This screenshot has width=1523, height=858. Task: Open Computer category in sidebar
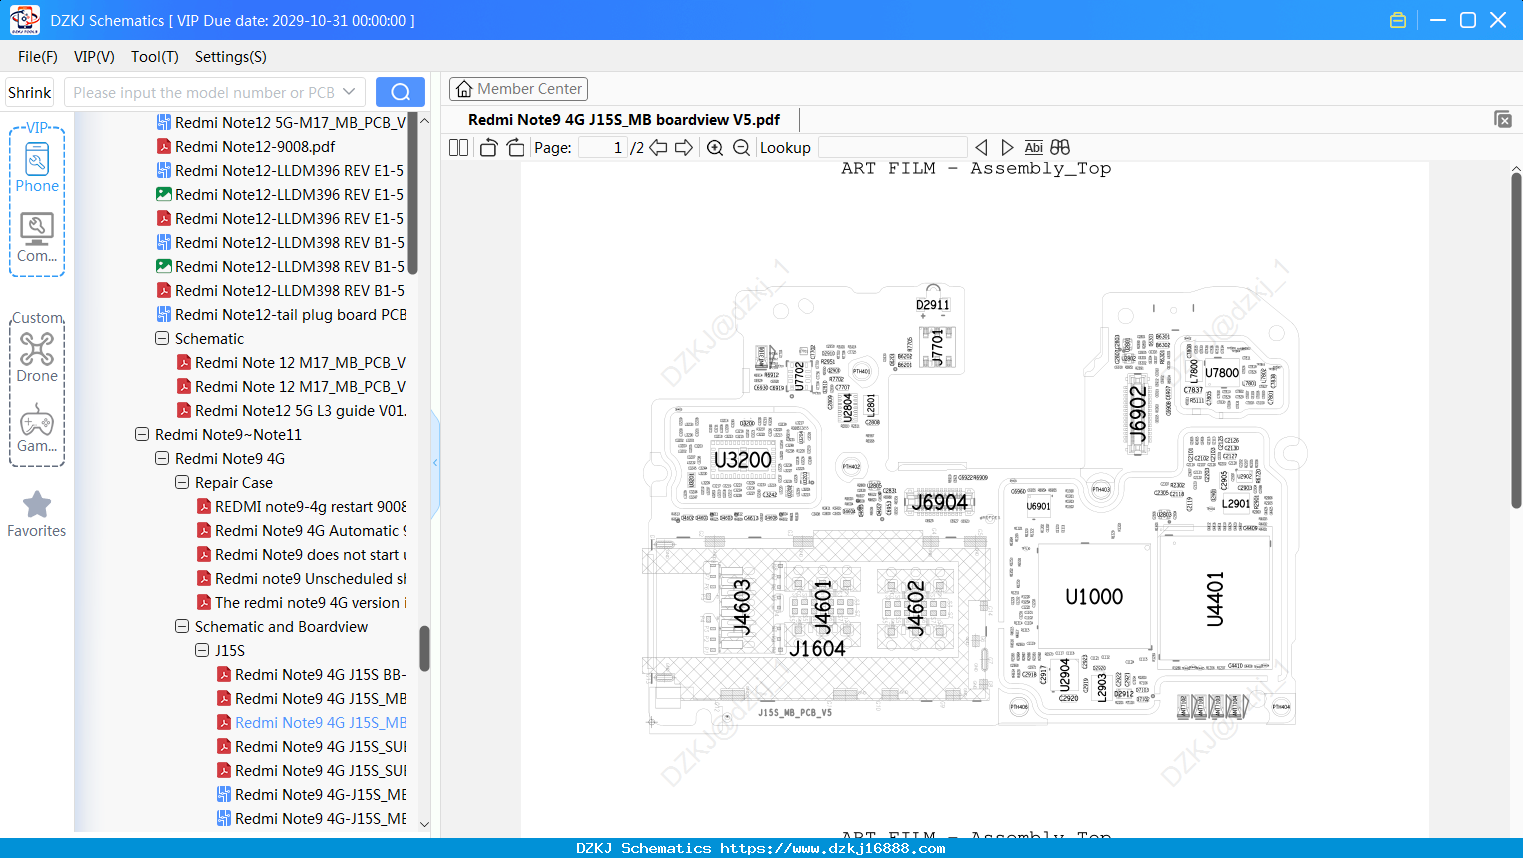pyautogui.click(x=37, y=238)
